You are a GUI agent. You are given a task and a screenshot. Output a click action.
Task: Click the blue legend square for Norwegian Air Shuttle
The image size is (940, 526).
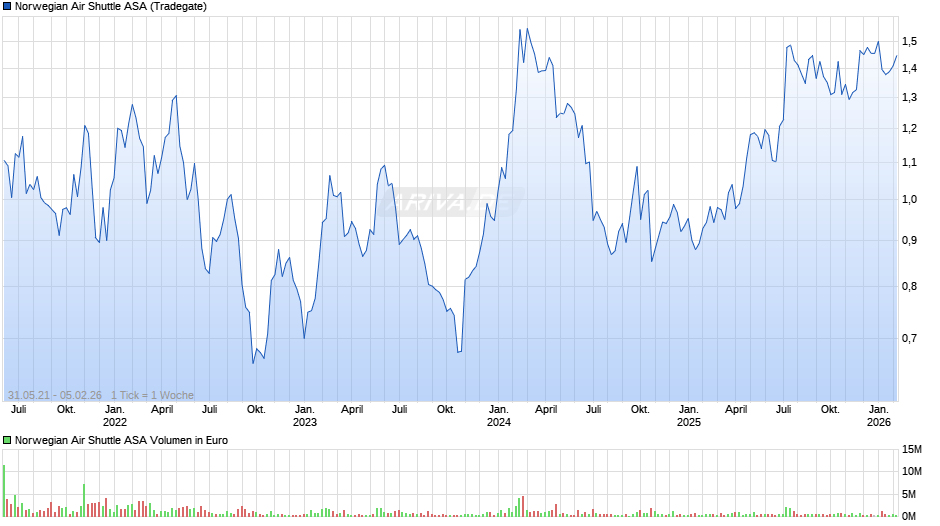[x=7, y=7]
